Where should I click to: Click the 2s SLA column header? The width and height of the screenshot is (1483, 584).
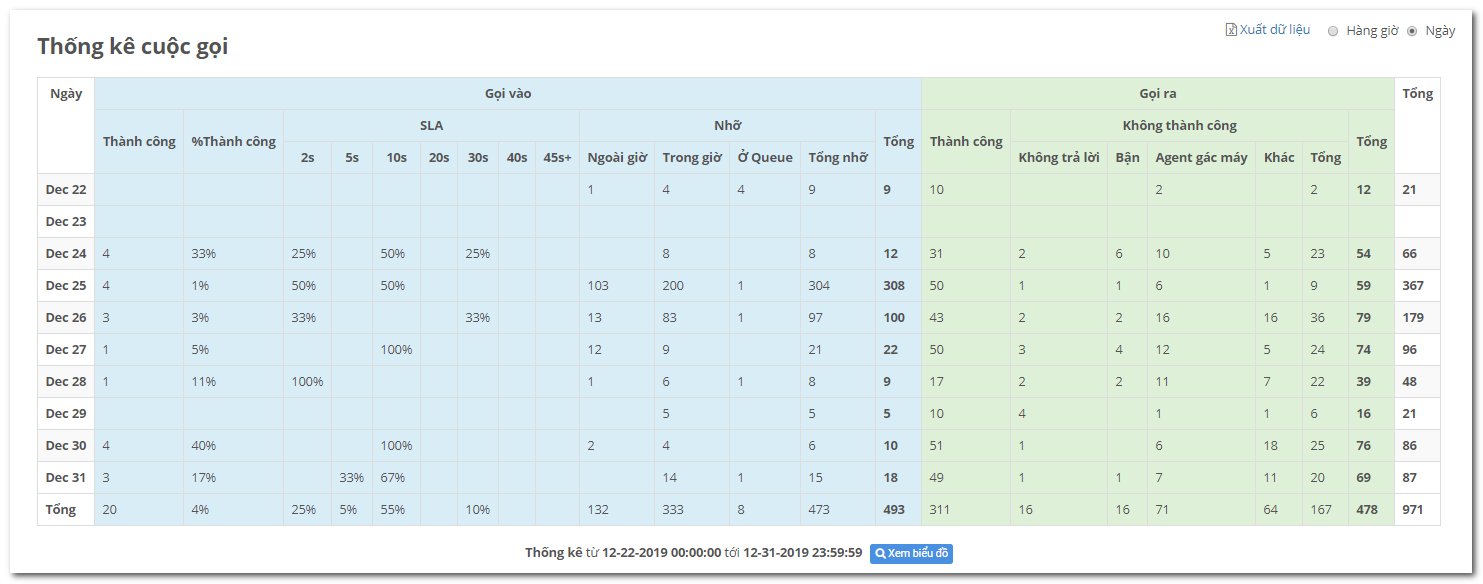pos(307,158)
